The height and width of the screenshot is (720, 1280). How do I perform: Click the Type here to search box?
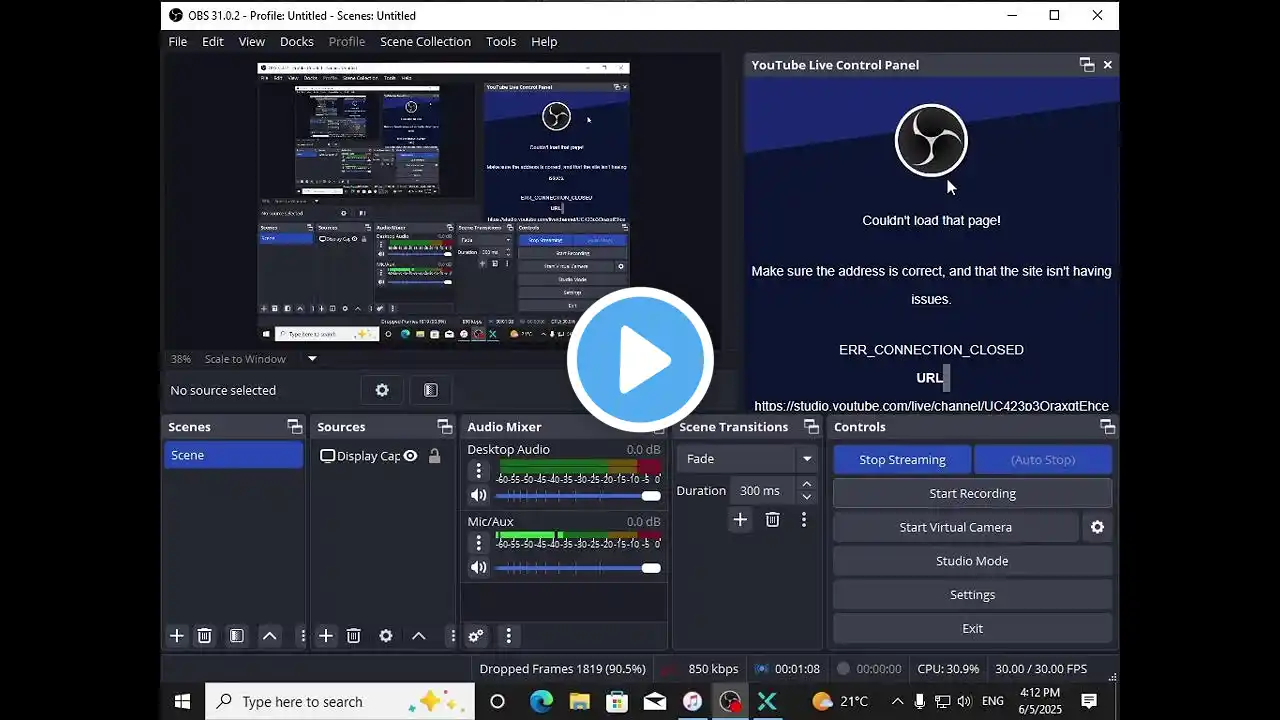[x=340, y=701]
